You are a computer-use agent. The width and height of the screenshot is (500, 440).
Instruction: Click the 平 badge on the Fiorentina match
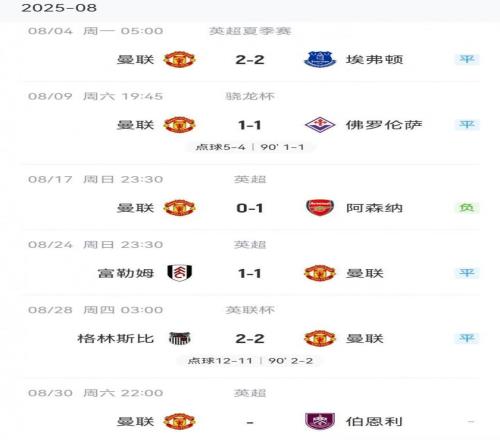[x=467, y=125]
